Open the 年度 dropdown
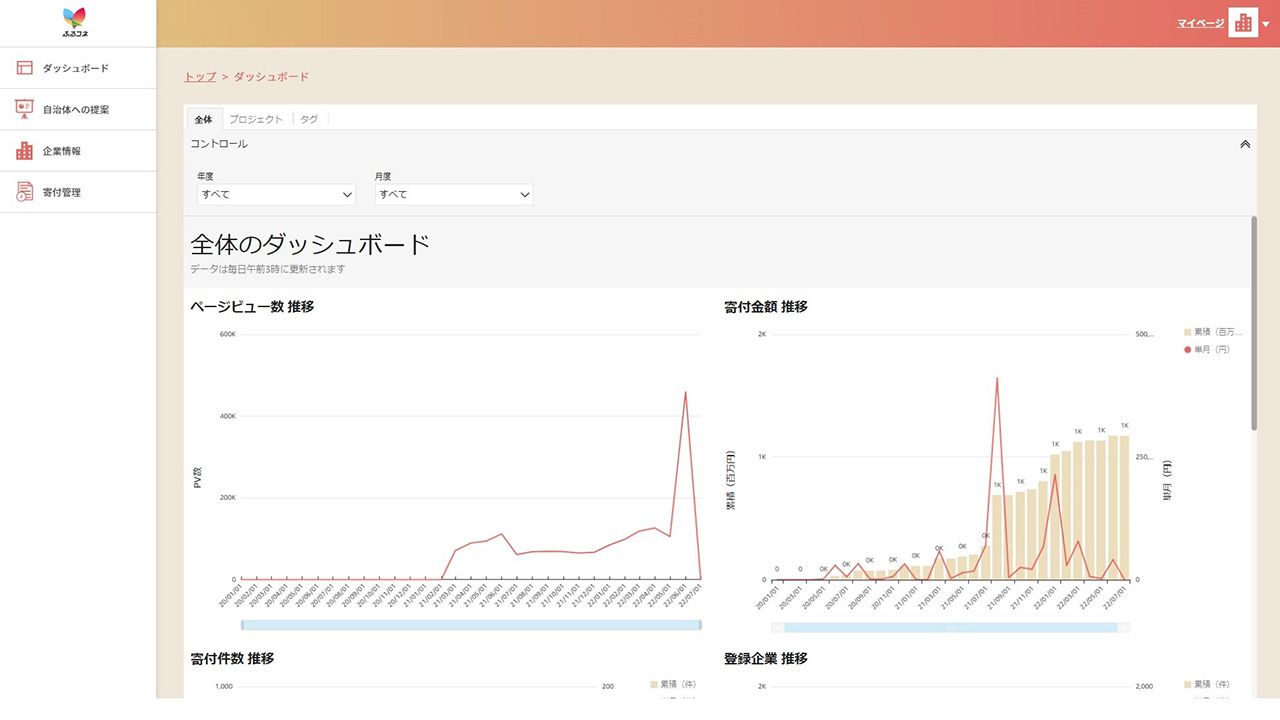Viewport: 1280px width, 720px height. click(x=277, y=195)
